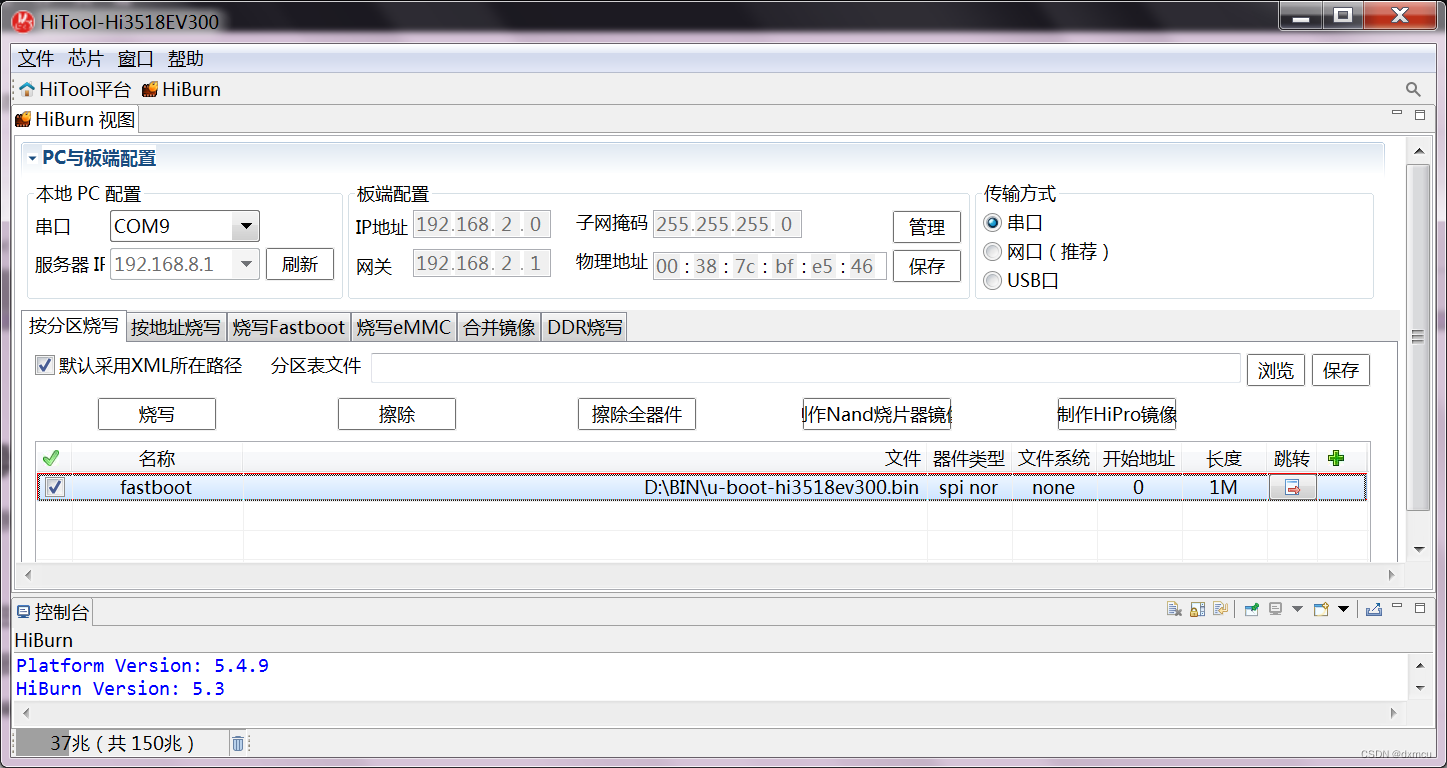Select USB口 transfer mode
Viewport: 1447px width, 768px height.
coord(992,281)
